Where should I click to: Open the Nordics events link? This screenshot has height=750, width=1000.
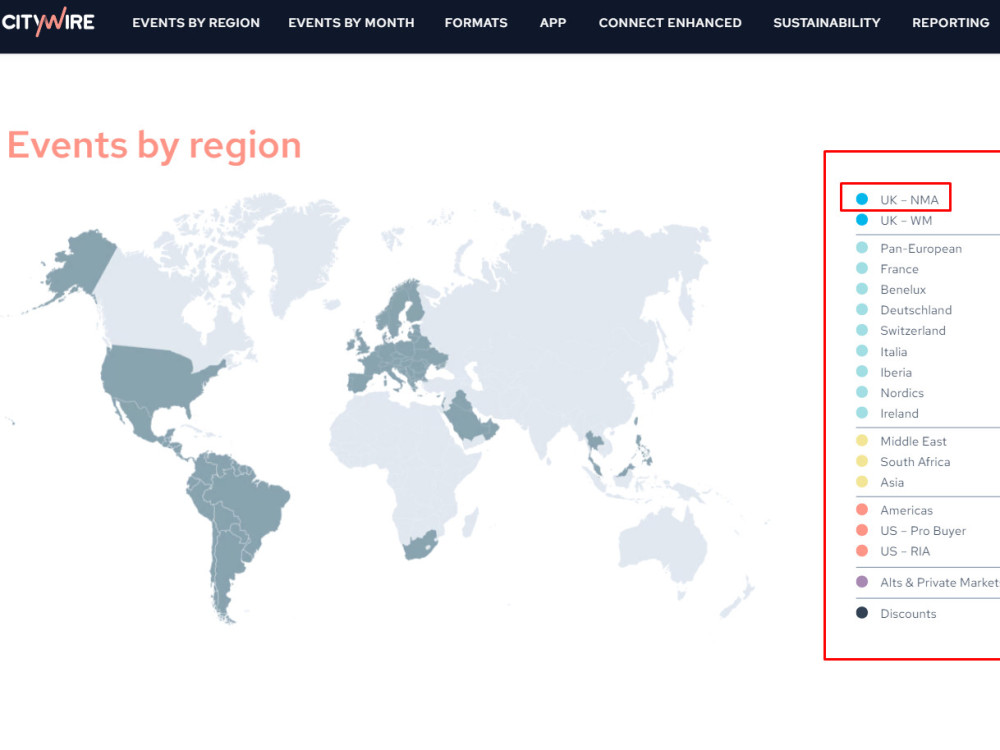coord(902,393)
